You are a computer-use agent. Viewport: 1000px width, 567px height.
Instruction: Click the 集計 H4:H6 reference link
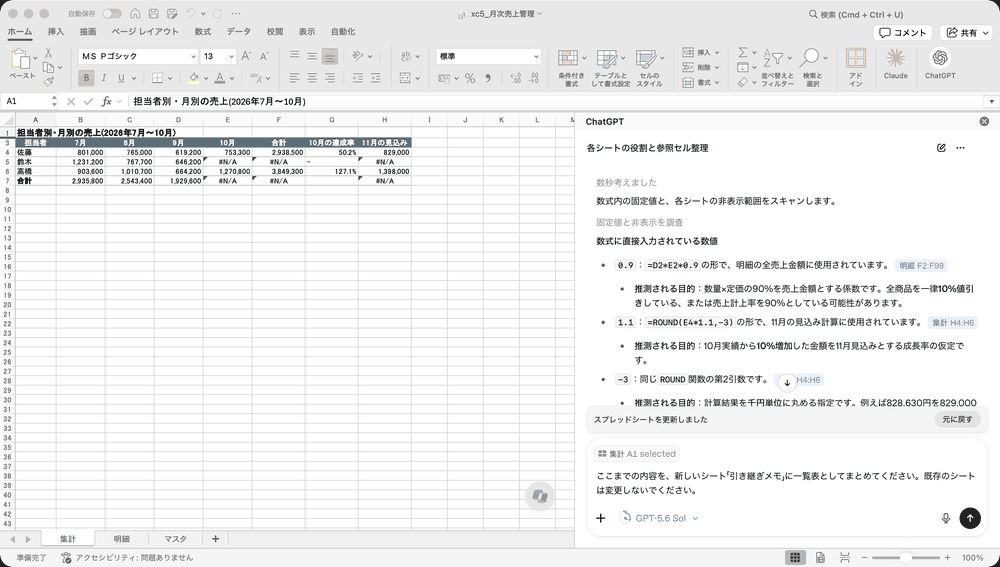953,323
